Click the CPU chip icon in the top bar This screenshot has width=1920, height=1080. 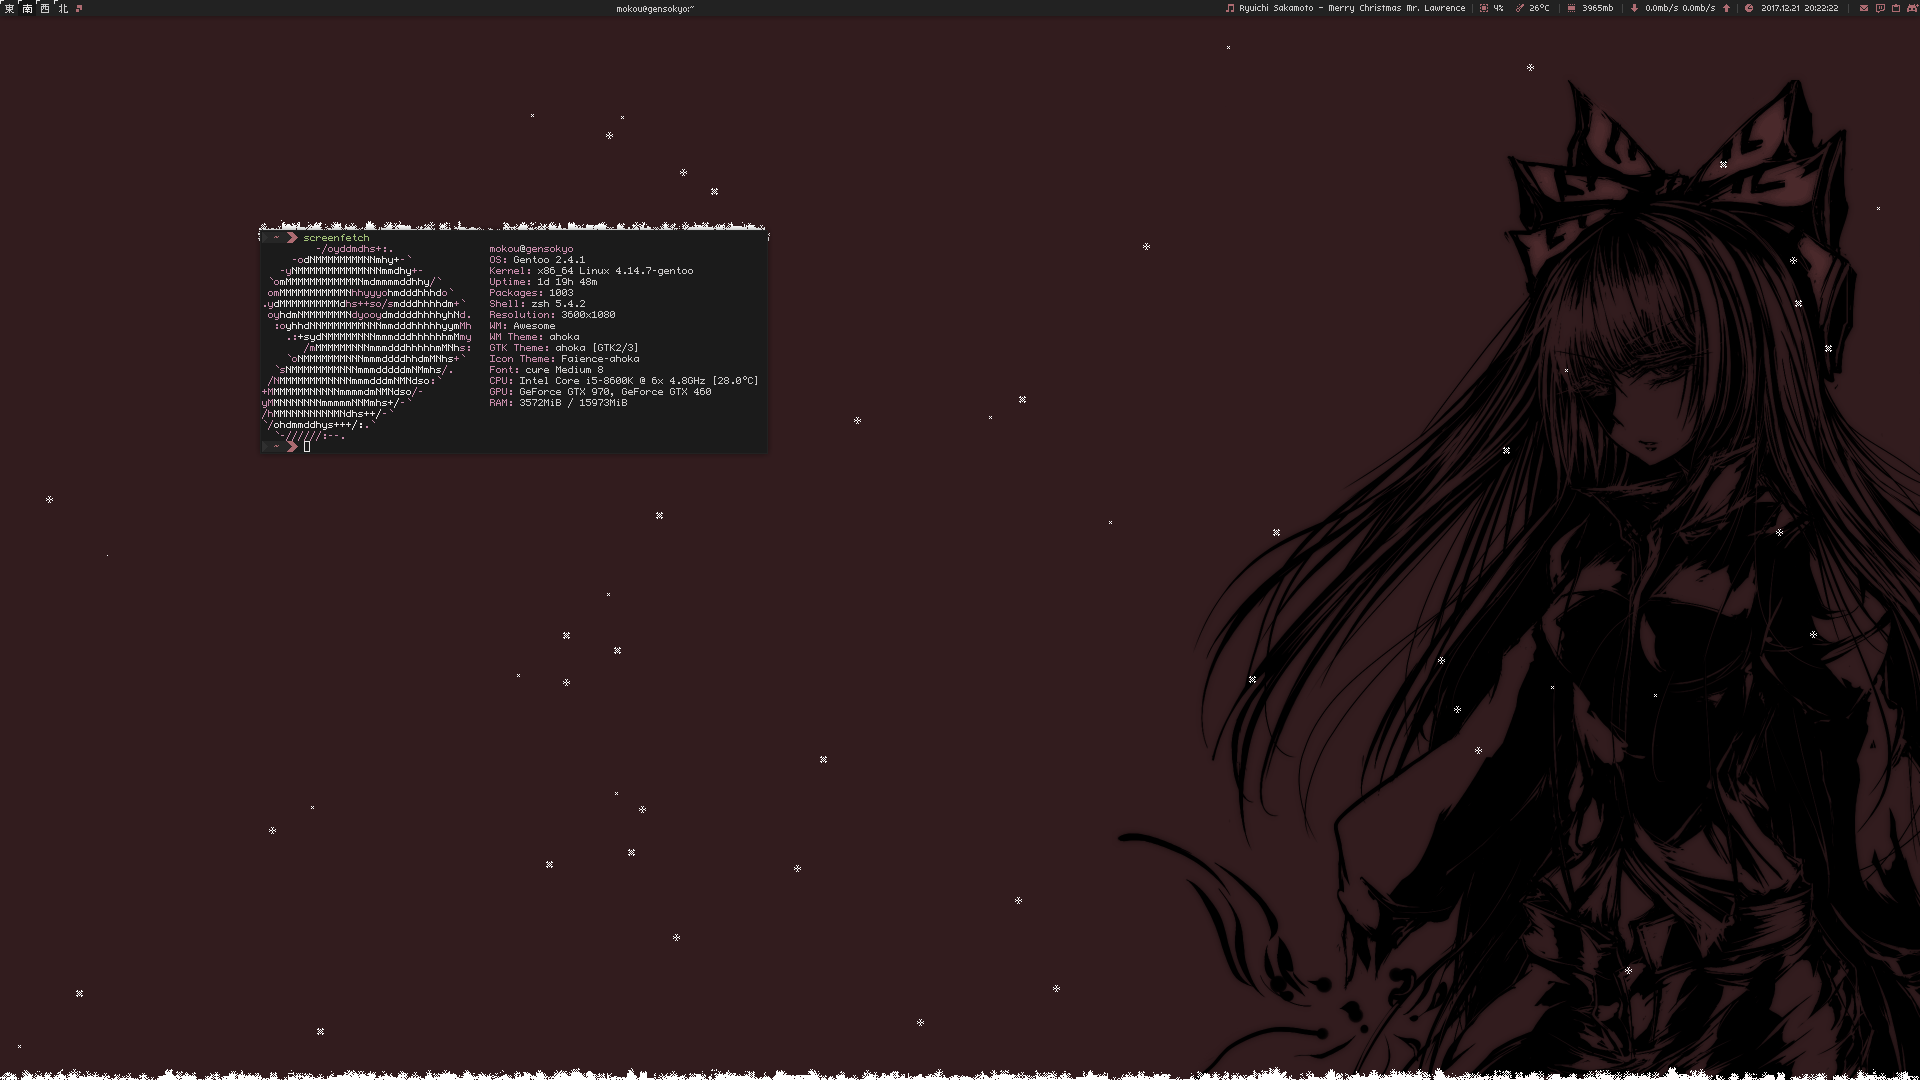click(1484, 8)
